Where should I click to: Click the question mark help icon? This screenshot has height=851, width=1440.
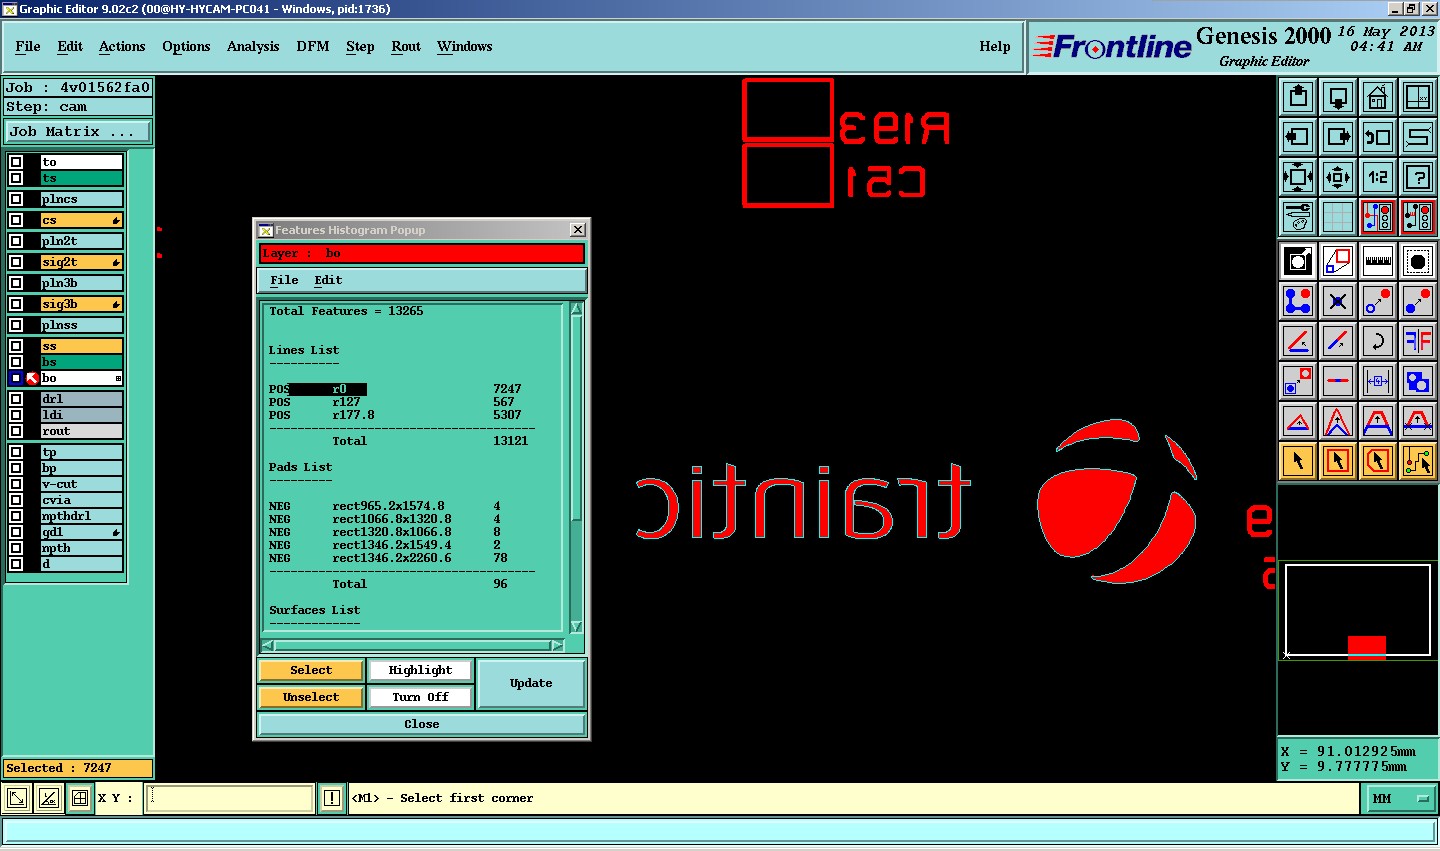point(1418,177)
